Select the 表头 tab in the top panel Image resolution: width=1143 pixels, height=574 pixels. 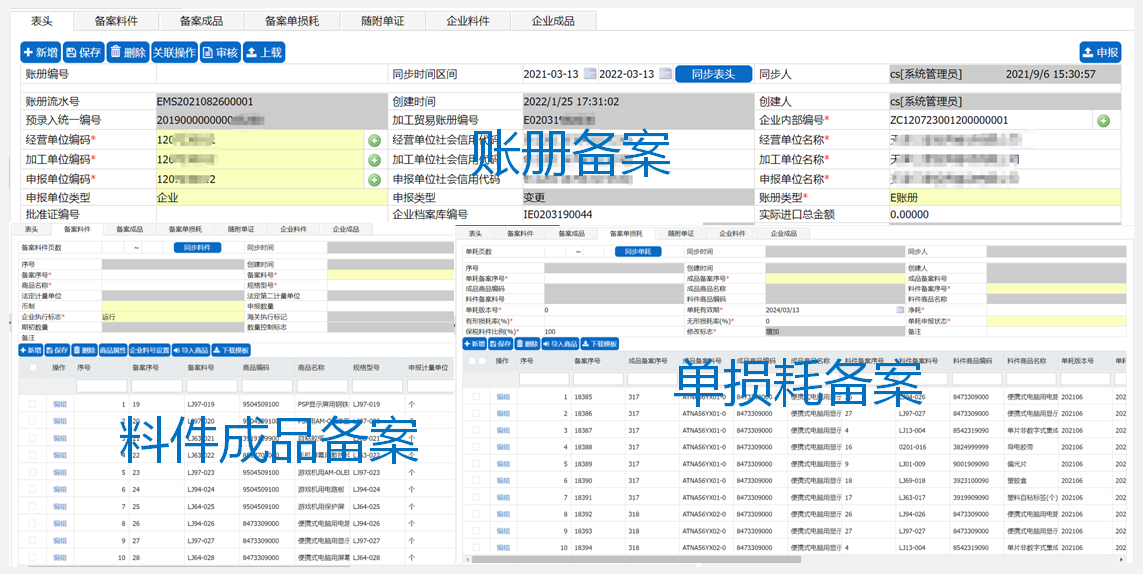(42, 21)
